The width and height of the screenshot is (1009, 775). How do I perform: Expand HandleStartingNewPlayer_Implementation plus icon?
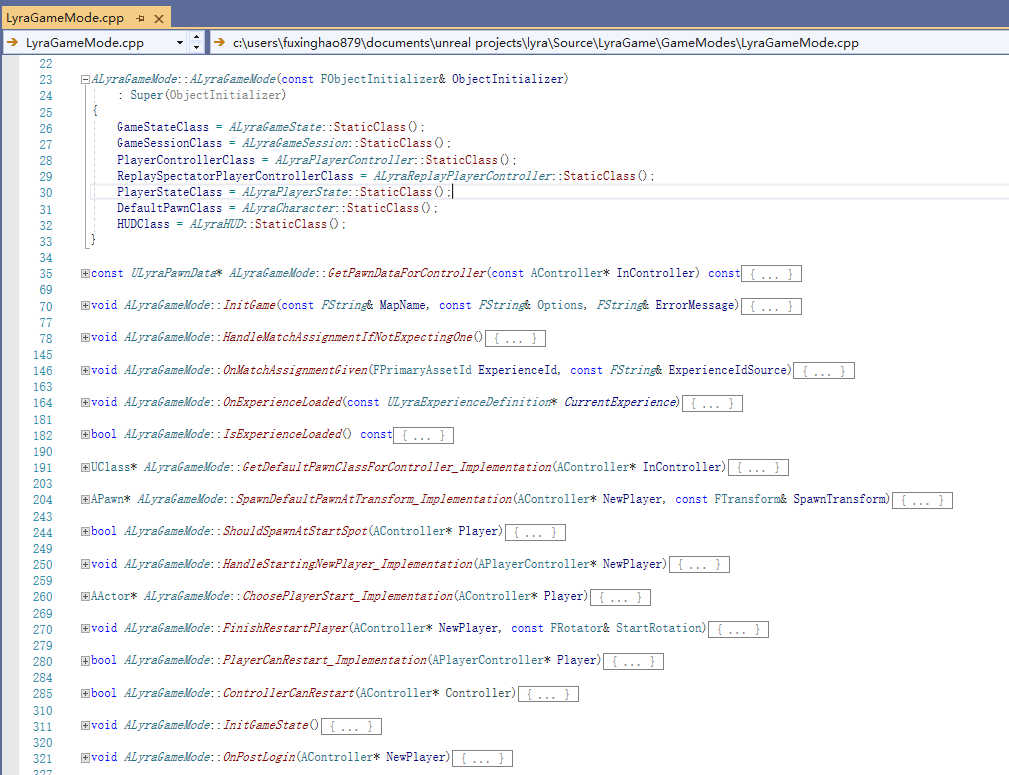tap(85, 565)
